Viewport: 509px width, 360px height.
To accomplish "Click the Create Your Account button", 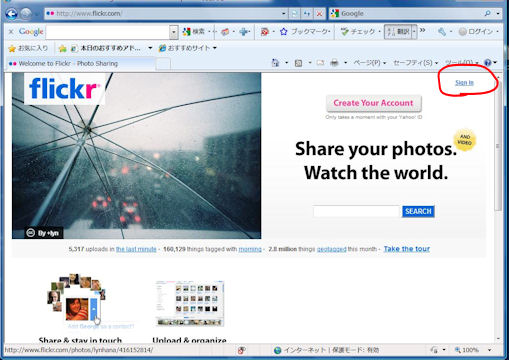I will pos(373,103).
